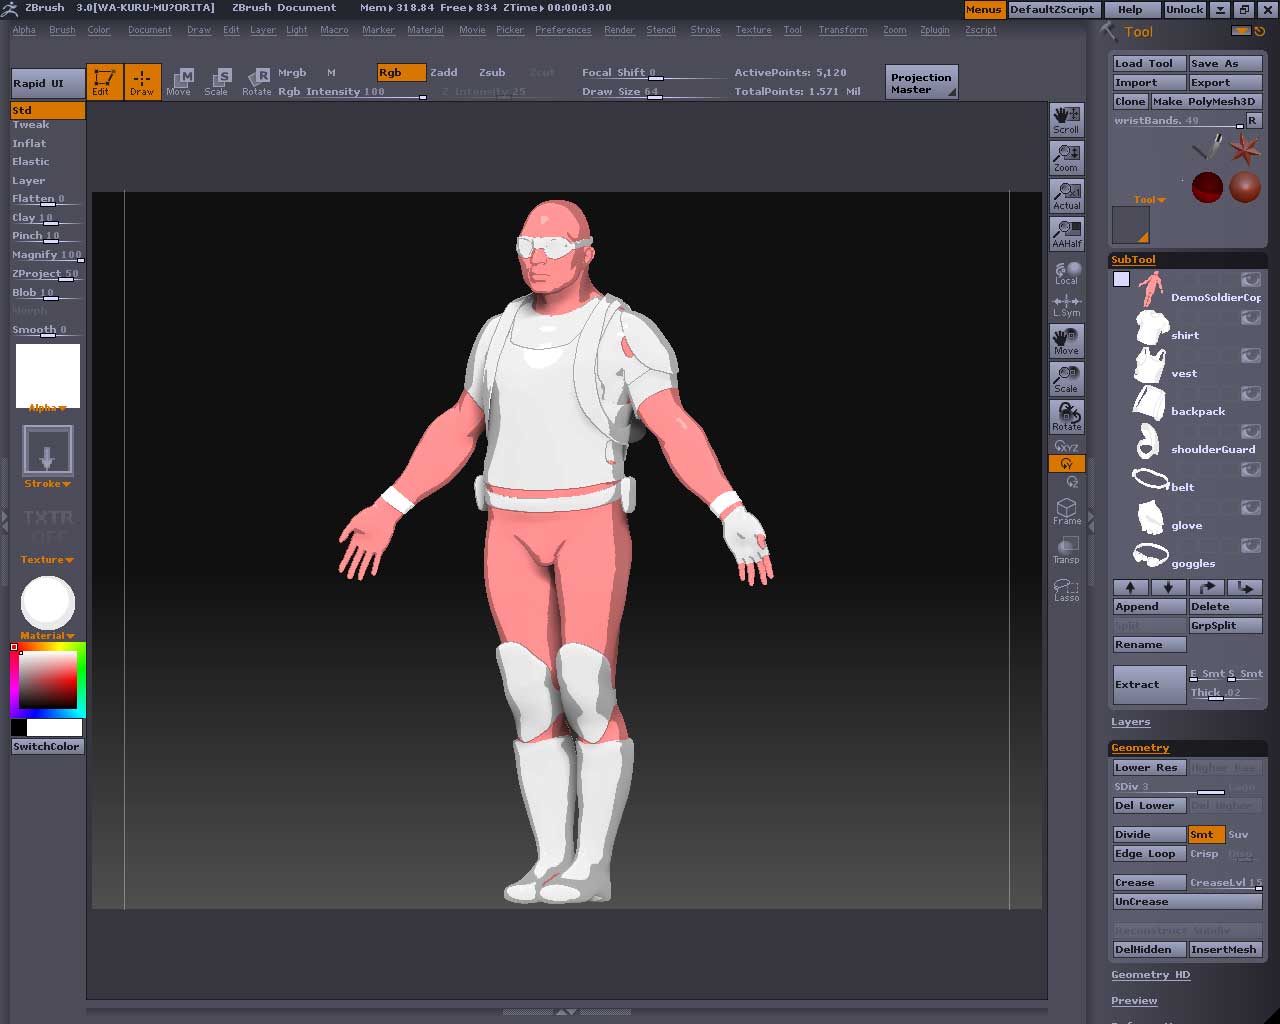The image size is (1280, 1024).
Task: Toggle visibility of the goggles subtool
Action: [x=1251, y=546]
